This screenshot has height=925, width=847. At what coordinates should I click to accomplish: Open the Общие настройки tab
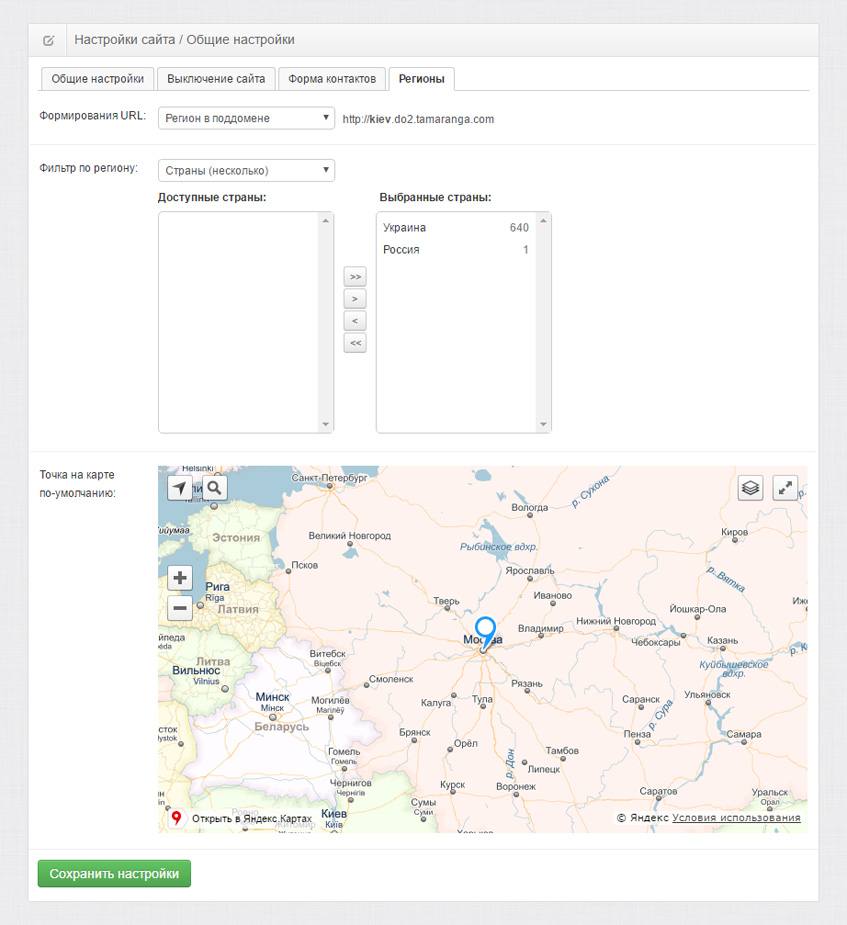tap(97, 79)
